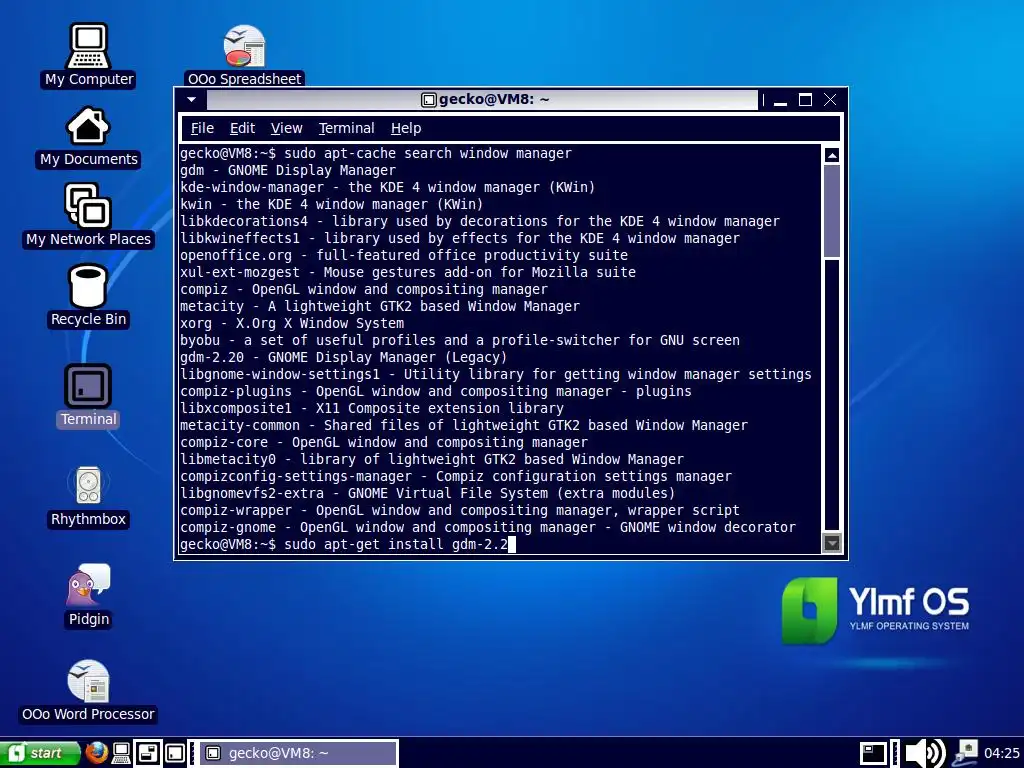This screenshot has width=1024, height=768.
Task: Click the 'metacity - A lightweight GTK2' line
Action: pyautogui.click(x=379, y=306)
